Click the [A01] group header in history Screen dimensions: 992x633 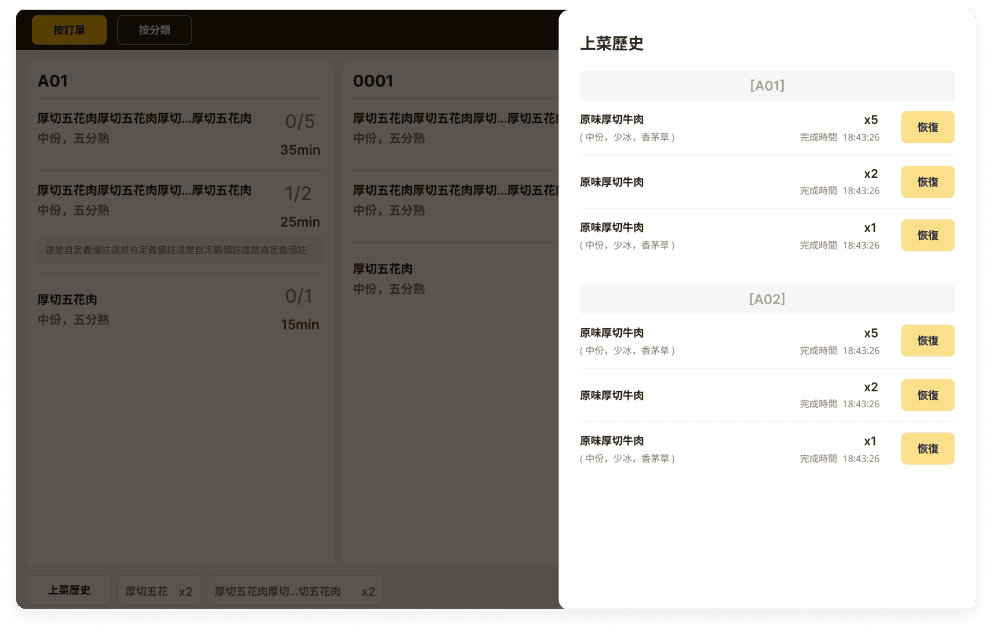[767, 86]
